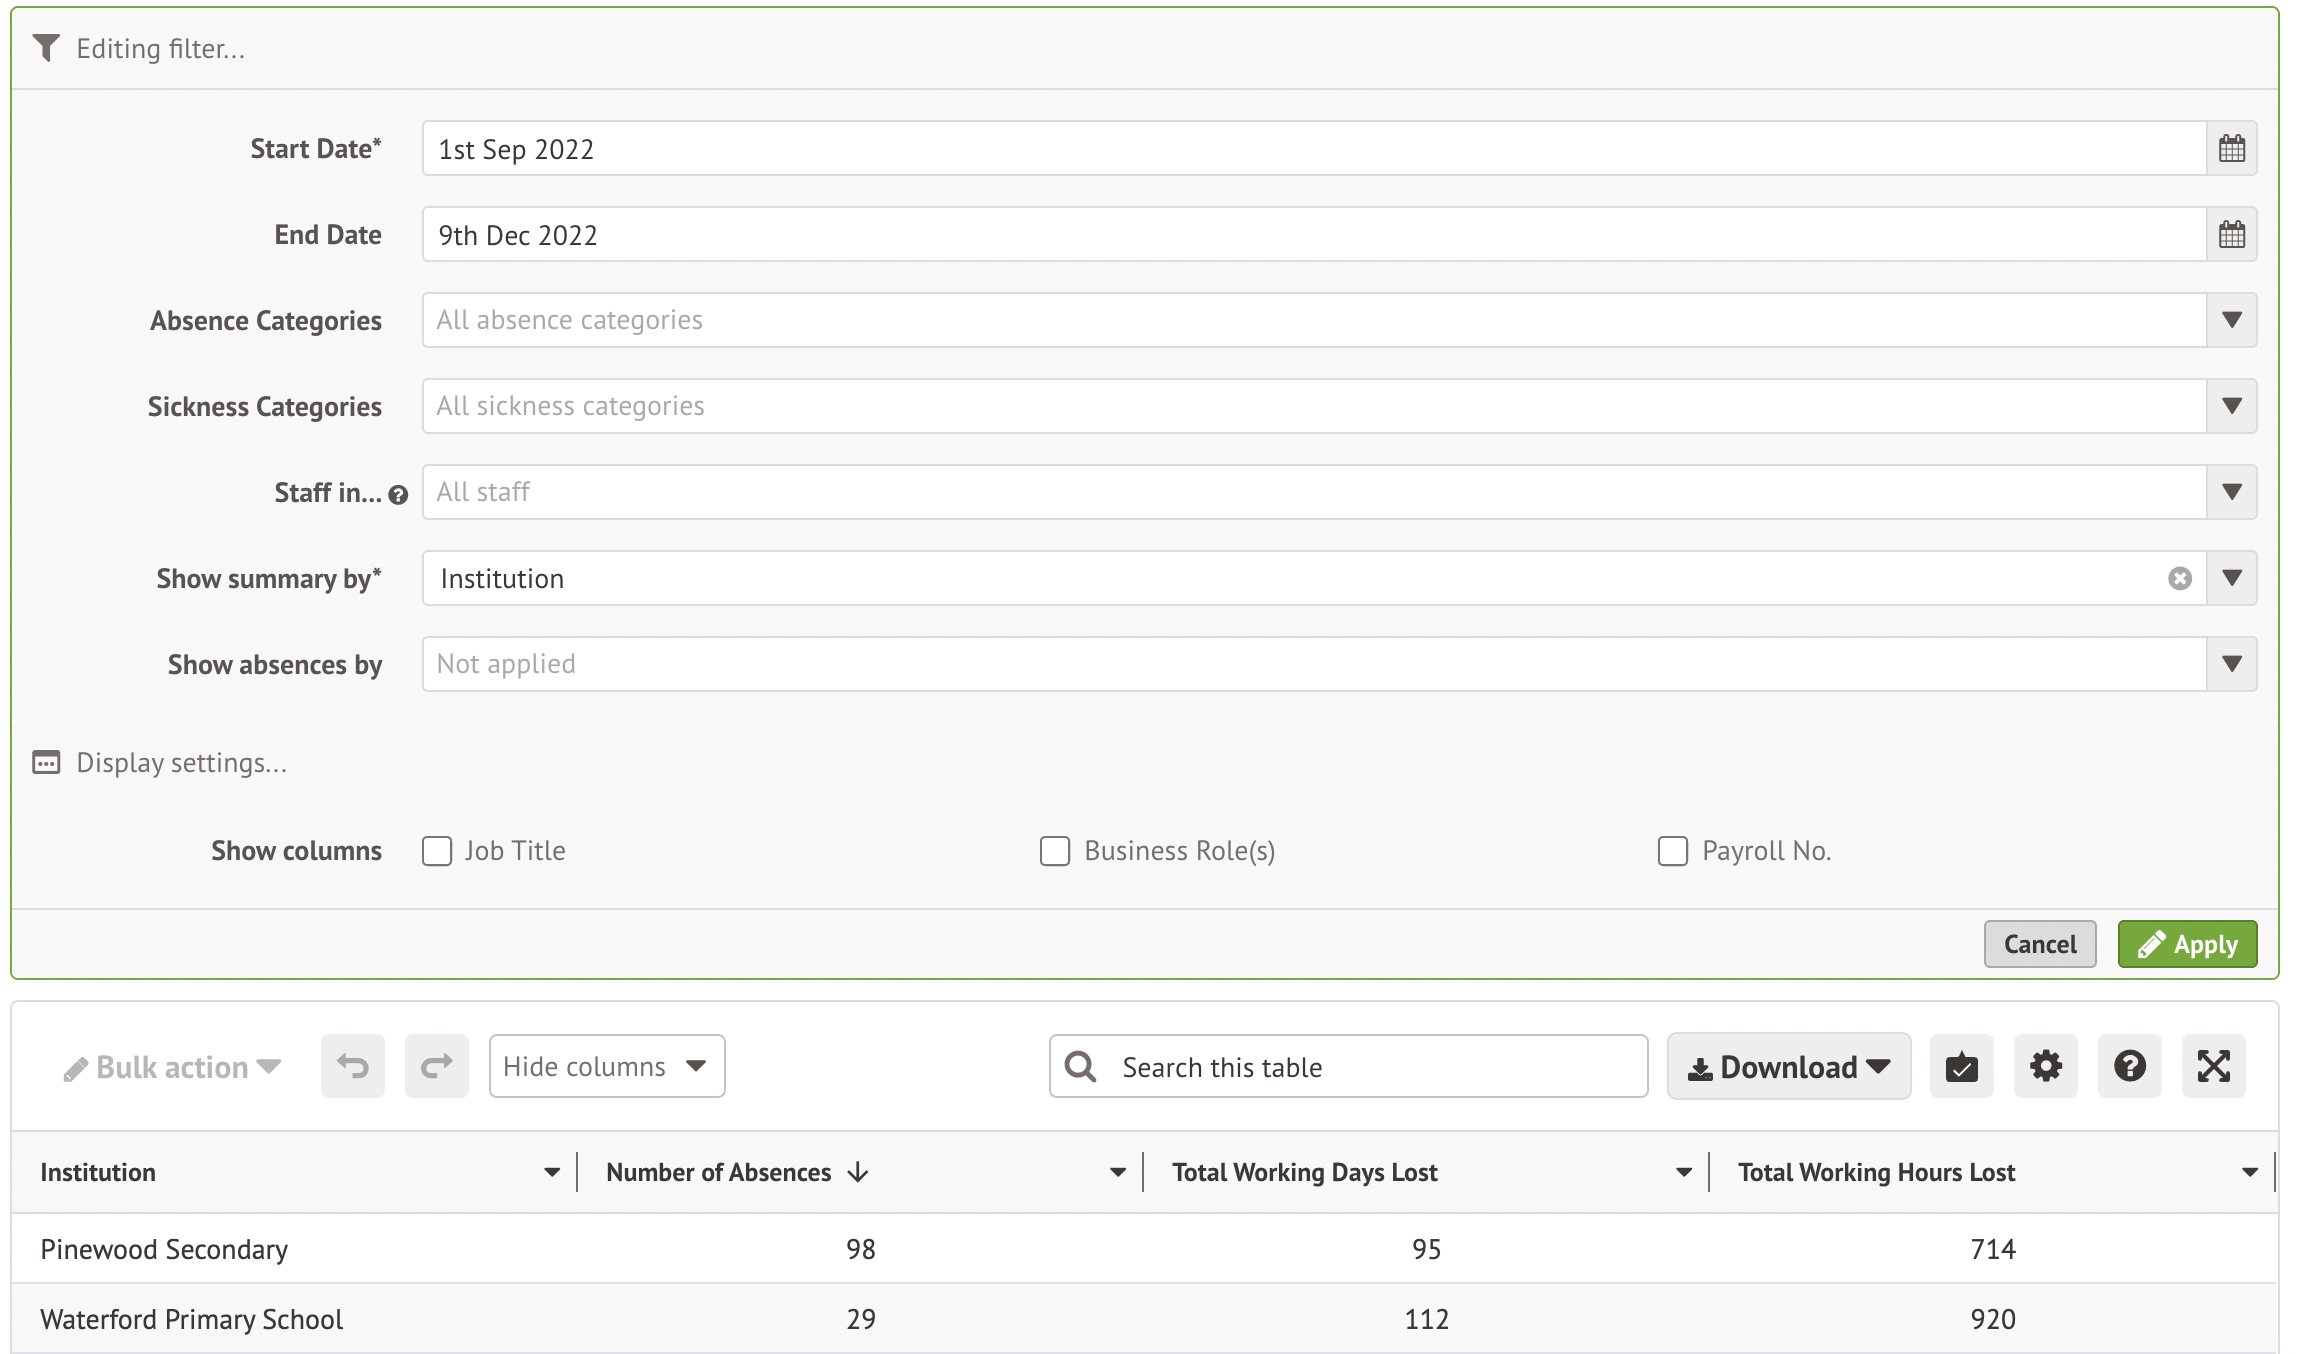Tick the Business Role(s) checkbox
This screenshot has width=2300, height=1354.
click(x=1055, y=851)
